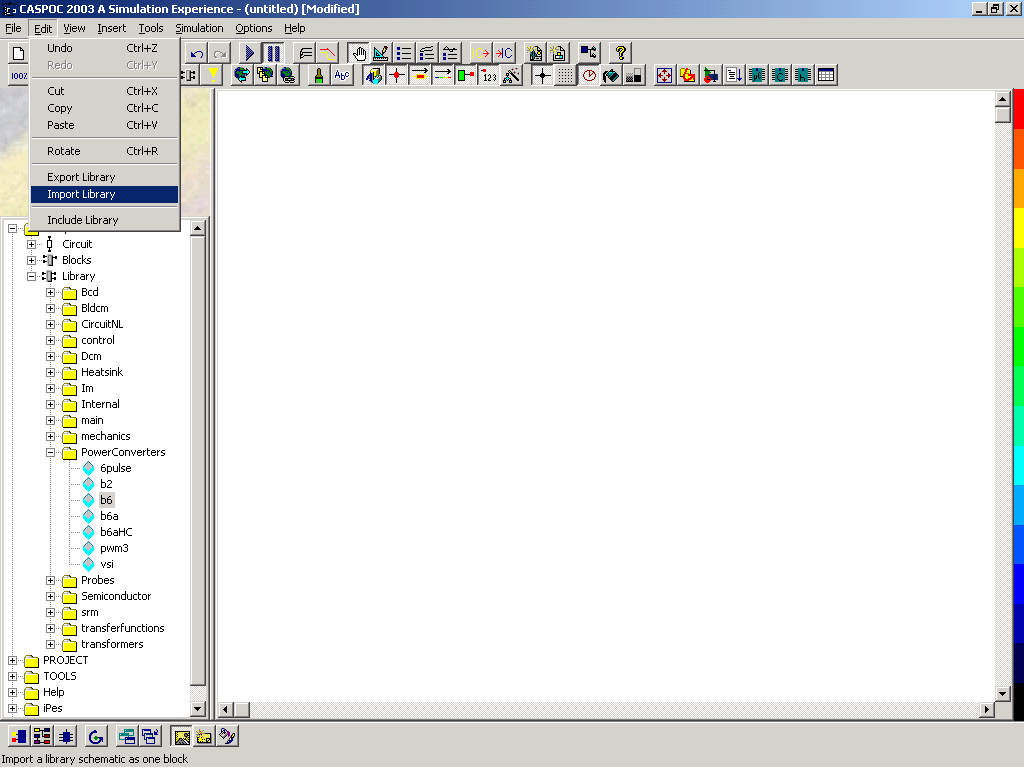Select the Abc text label tool
This screenshot has height=768, width=1024.
click(x=342, y=75)
